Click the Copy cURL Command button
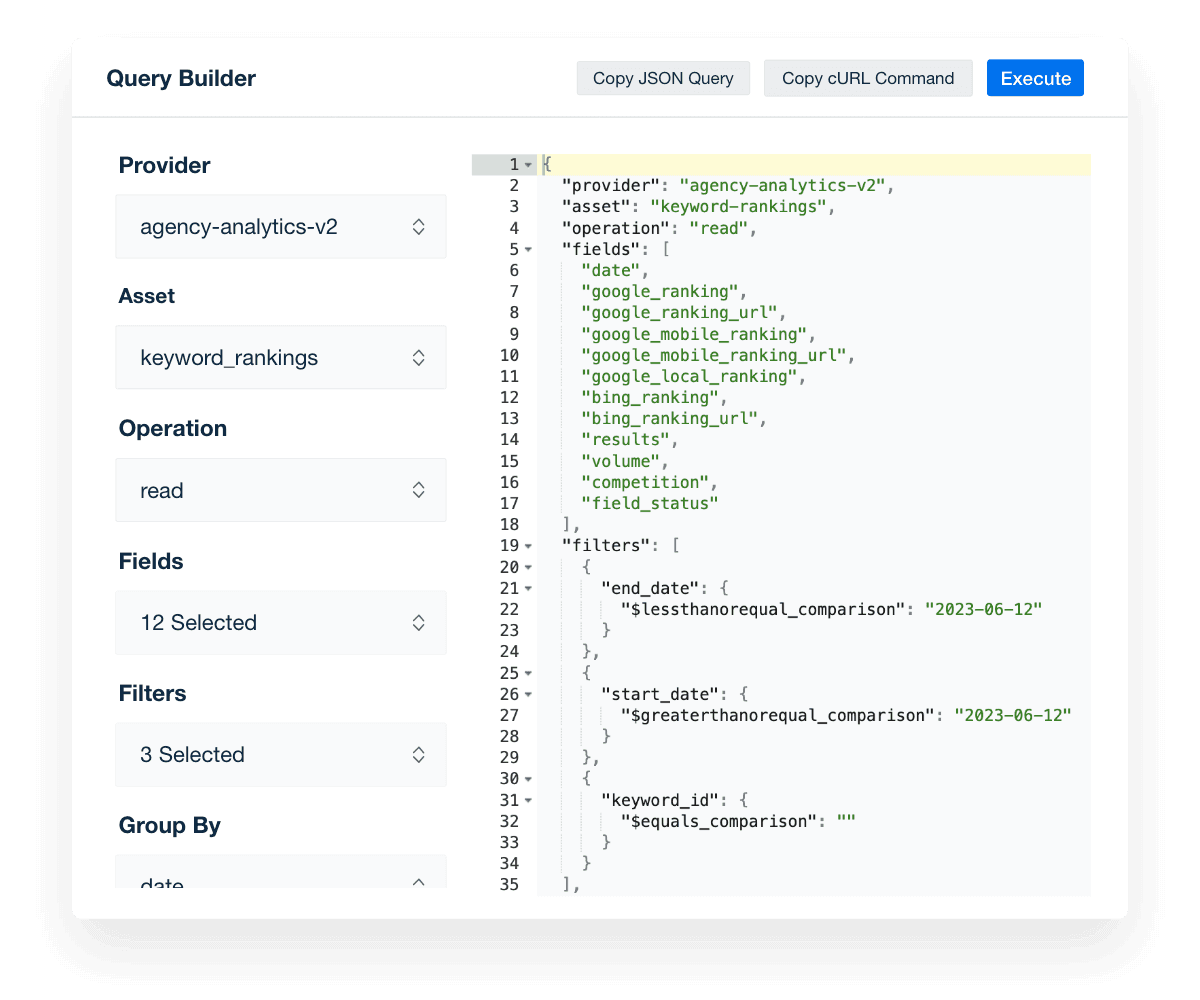The width and height of the screenshot is (1200, 1000). point(868,78)
